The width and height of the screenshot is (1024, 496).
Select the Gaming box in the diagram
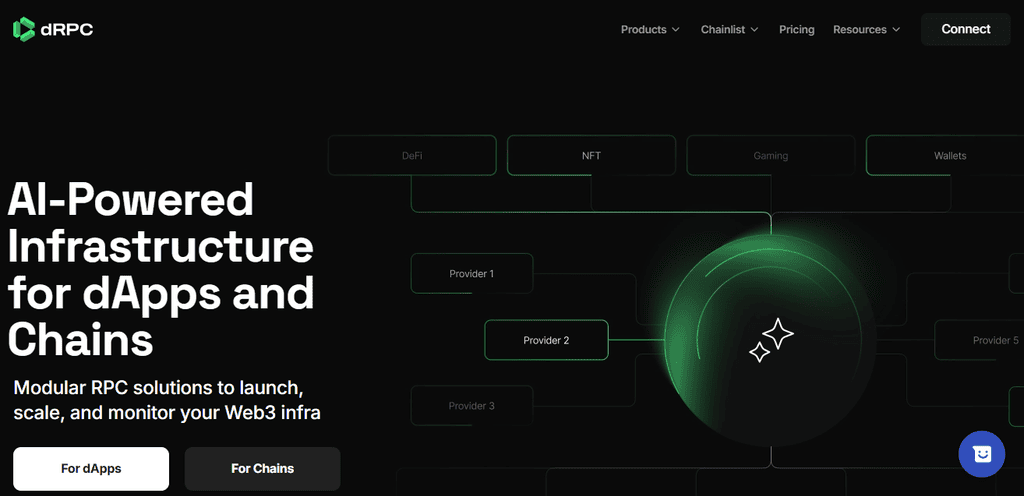[771, 155]
